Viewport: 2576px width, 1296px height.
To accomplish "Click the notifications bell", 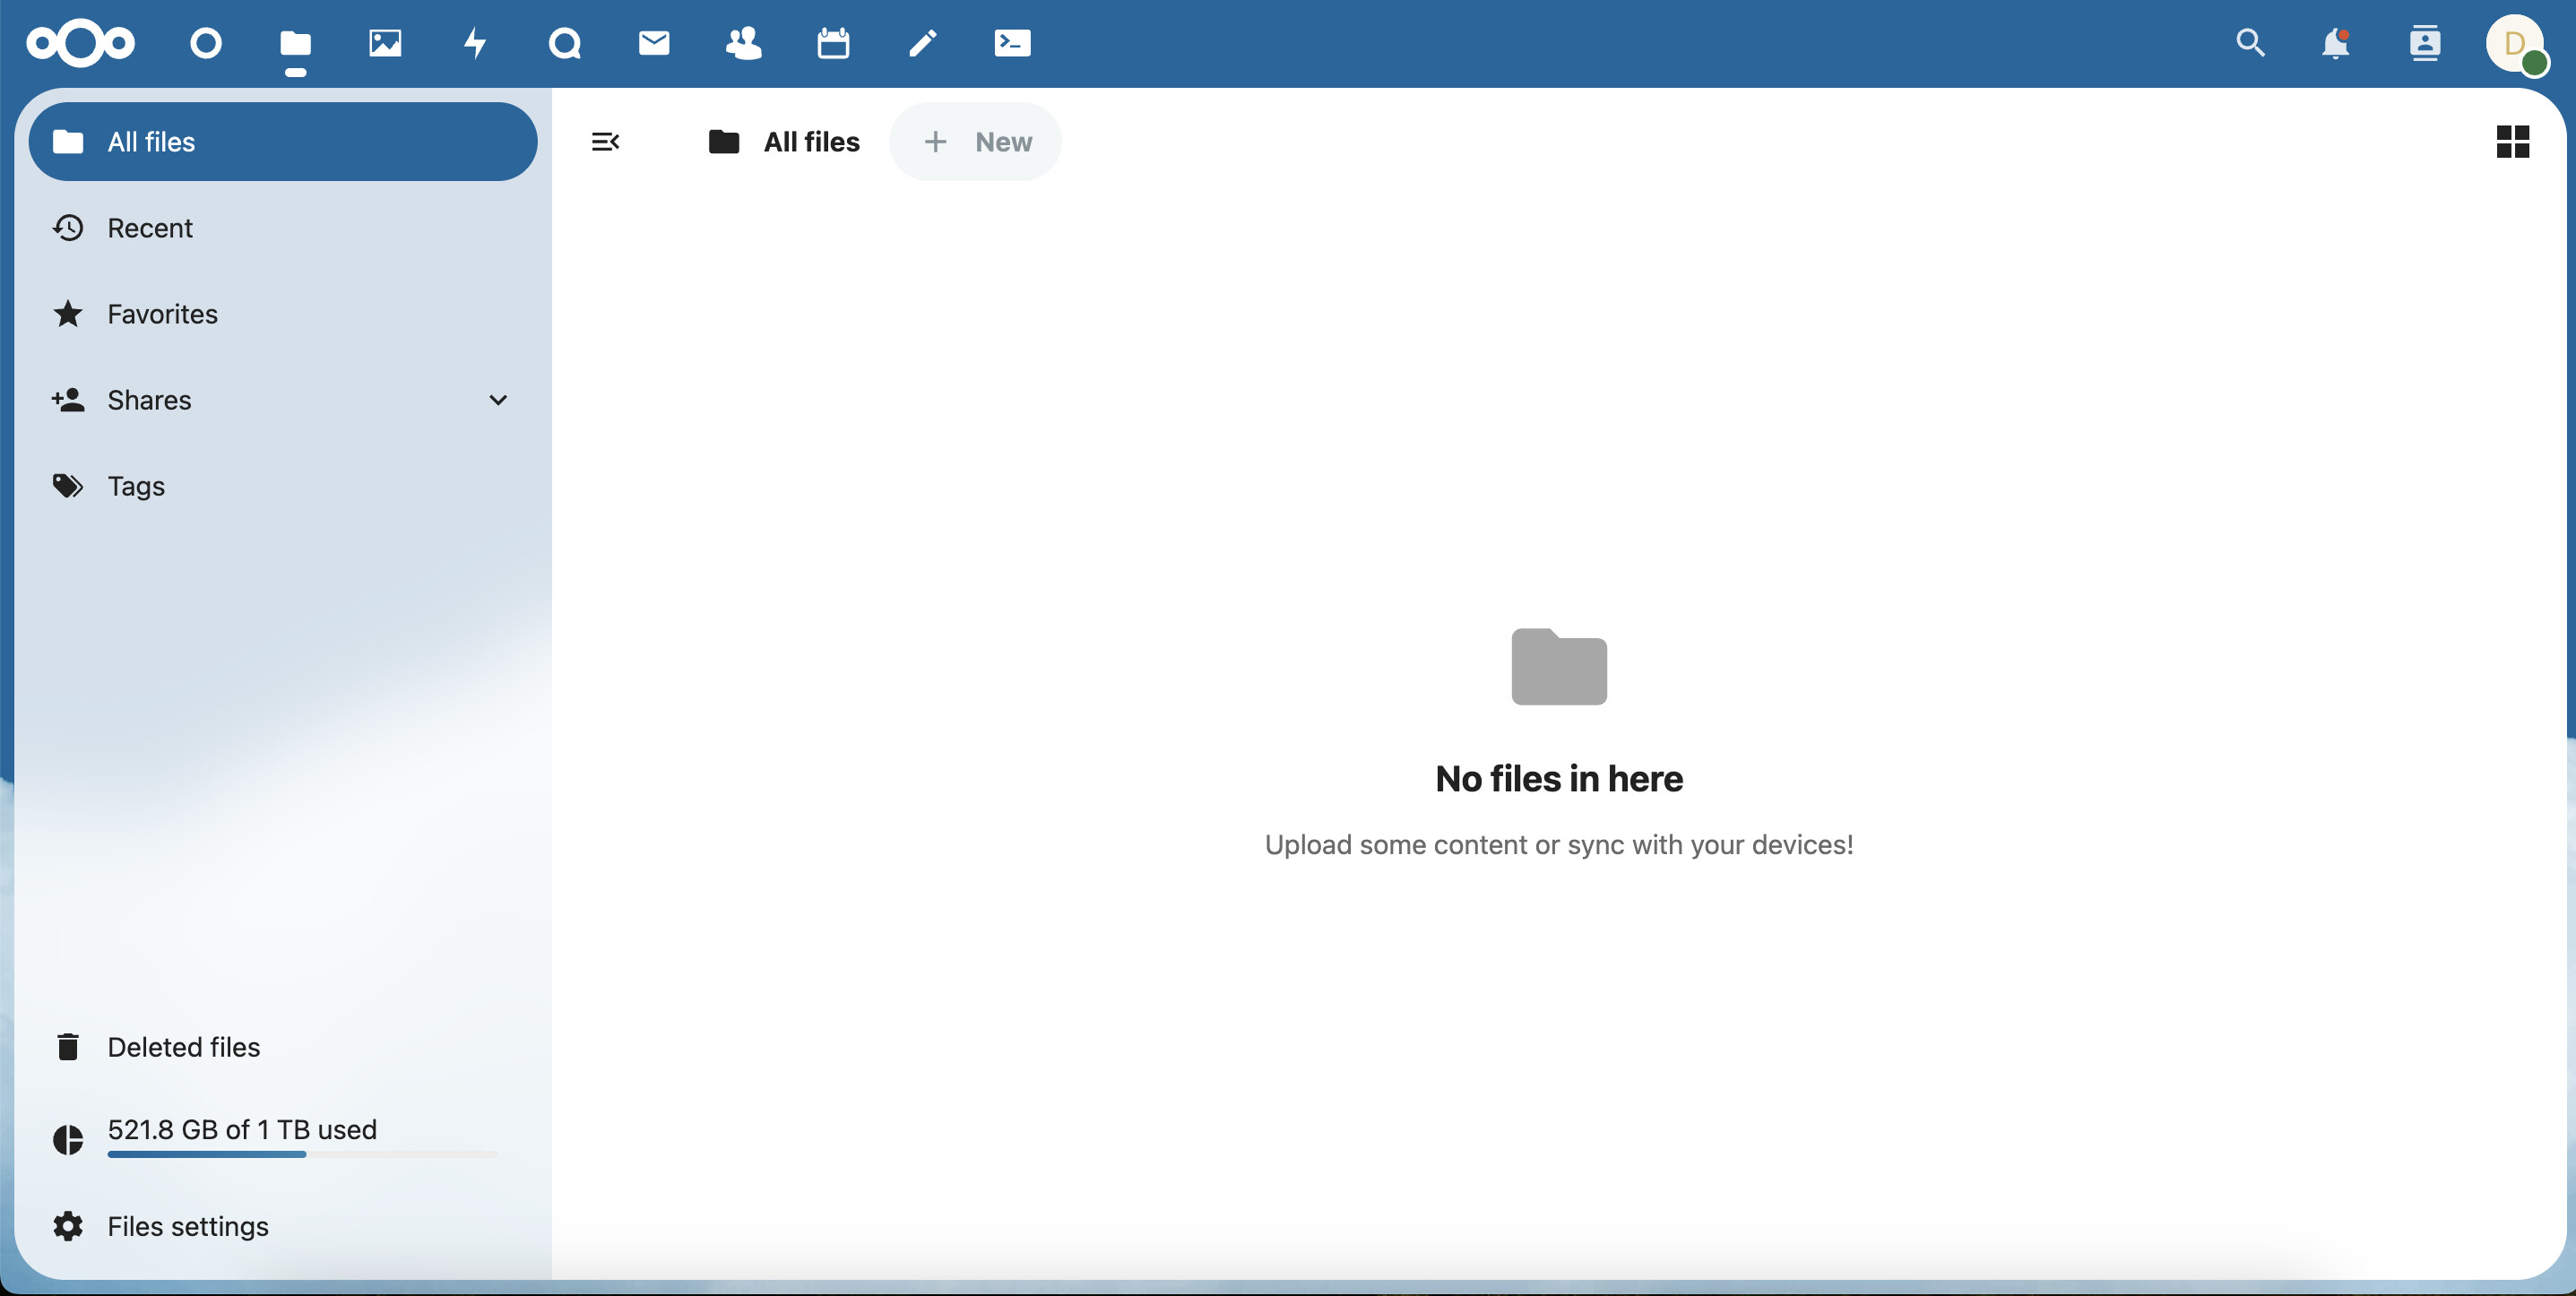I will [2335, 44].
